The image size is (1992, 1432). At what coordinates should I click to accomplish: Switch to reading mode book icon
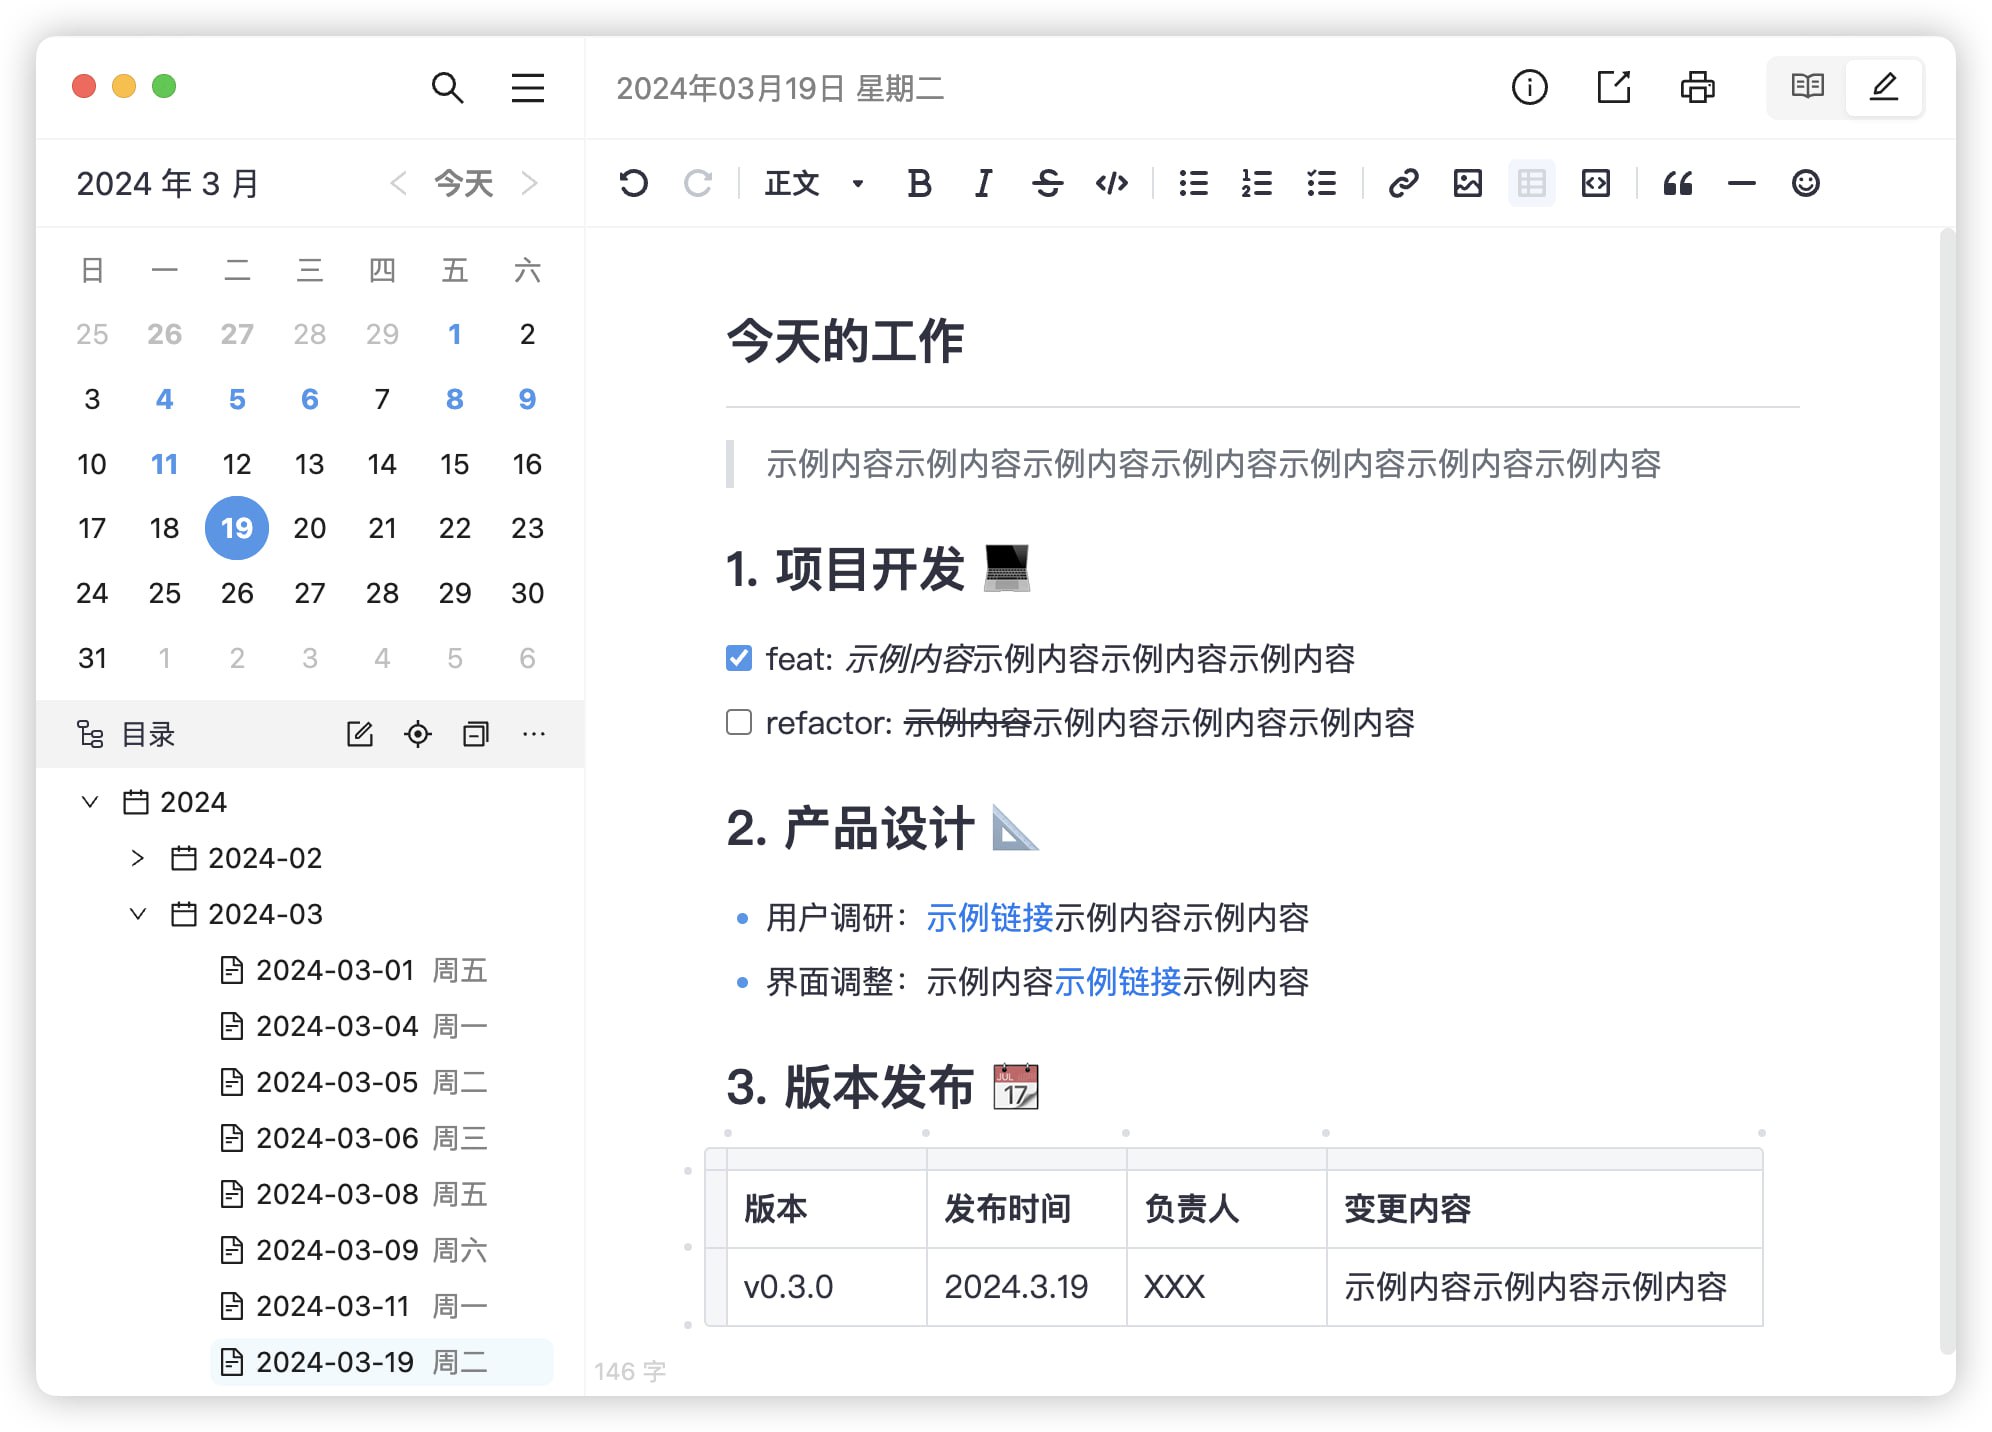click(x=1807, y=87)
